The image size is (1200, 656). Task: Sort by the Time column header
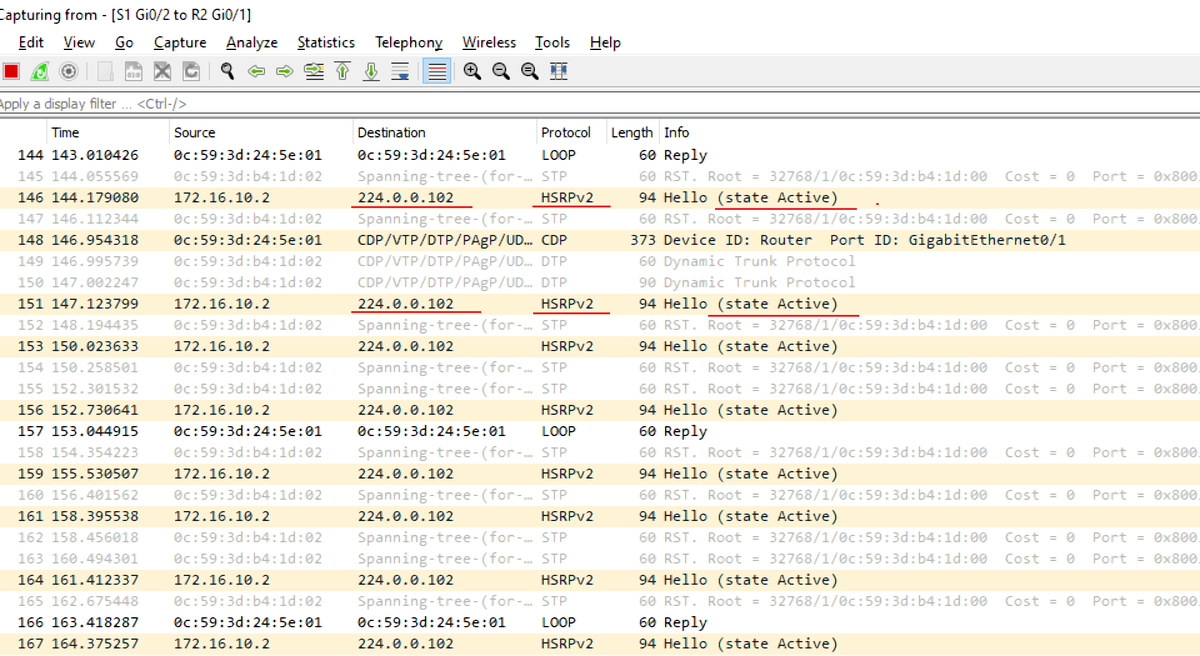109,132
